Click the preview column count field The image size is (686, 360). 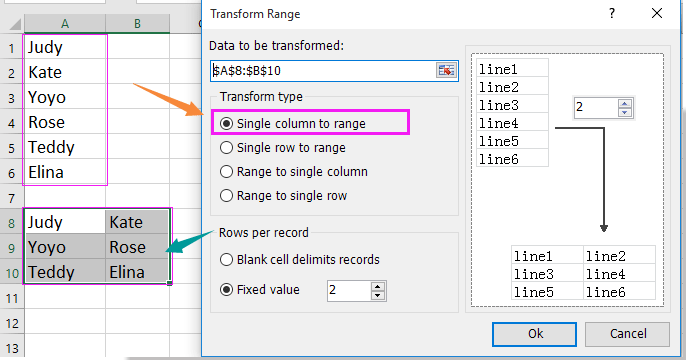click(596, 108)
